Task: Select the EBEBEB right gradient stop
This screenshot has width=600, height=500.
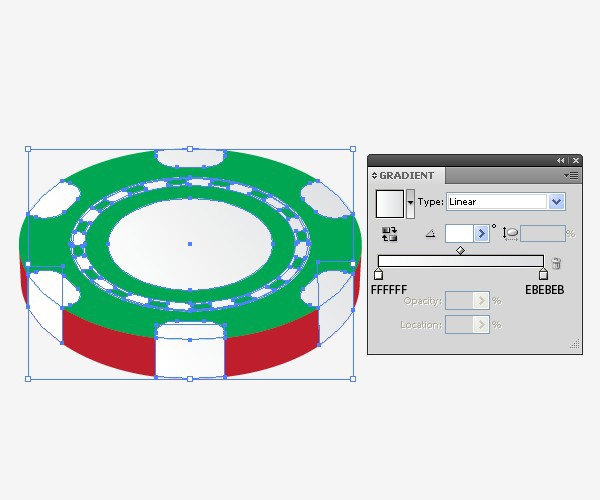Action: pyautogui.click(x=543, y=273)
